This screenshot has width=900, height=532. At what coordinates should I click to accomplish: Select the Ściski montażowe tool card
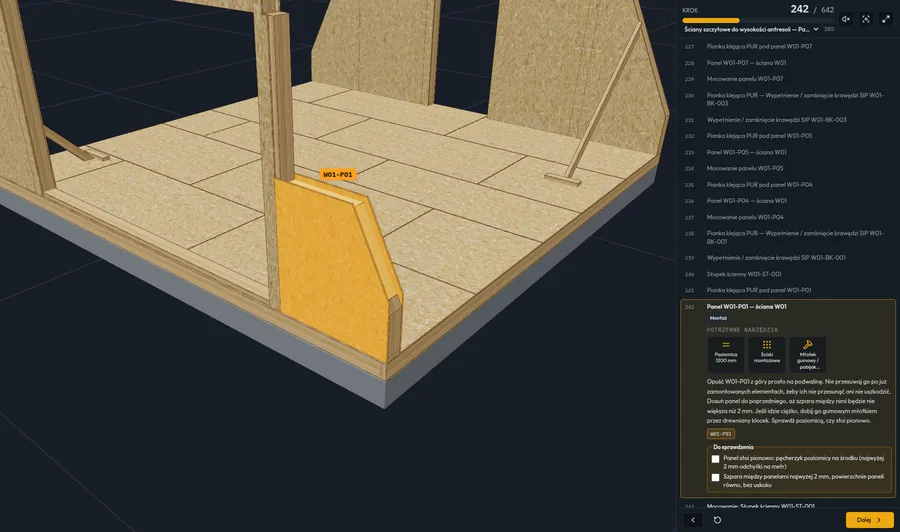pyautogui.click(x=766, y=355)
